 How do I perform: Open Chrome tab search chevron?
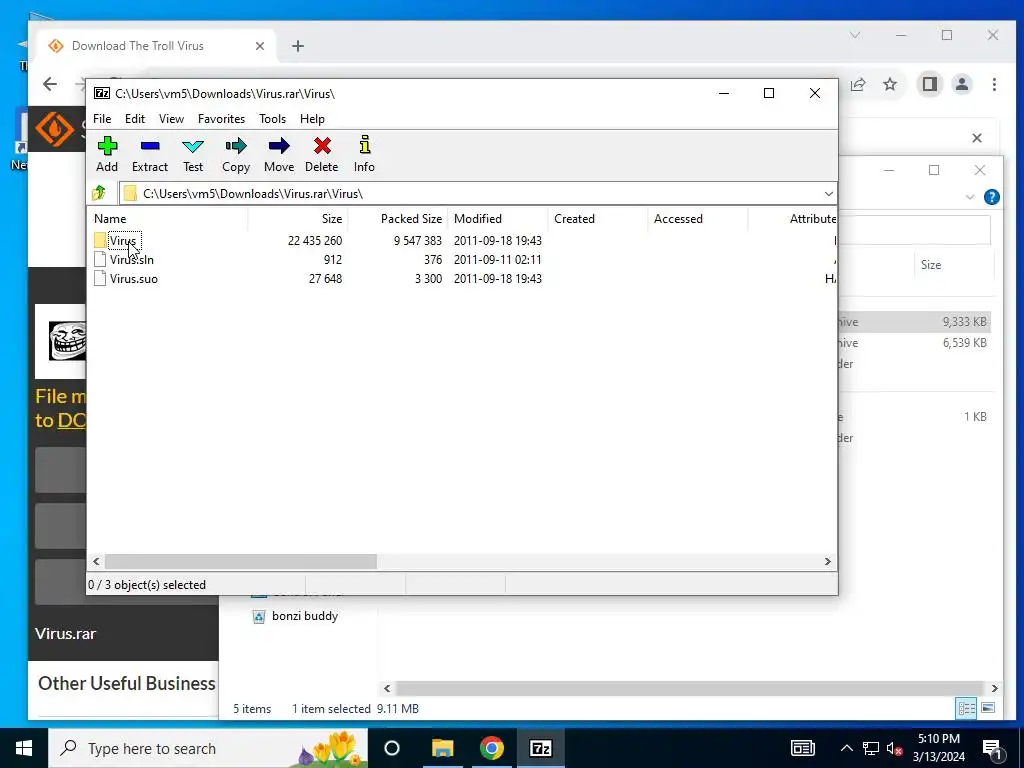pyautogui.click(x=855, y=35)
